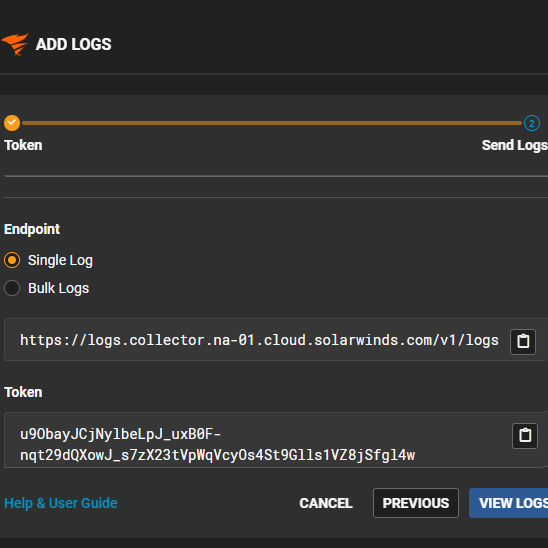Screen dimensions: 548x548
Task: Click the Endpoint section heading
Action: click(32, 229)
